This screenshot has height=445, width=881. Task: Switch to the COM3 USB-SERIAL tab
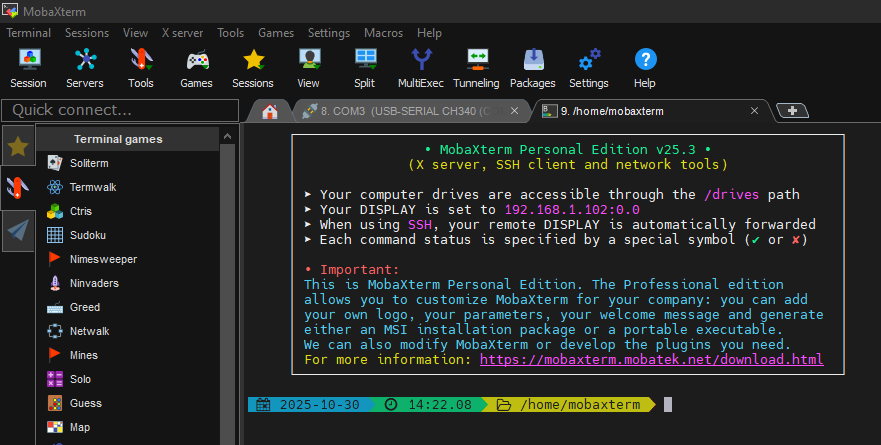coord(410,111)
